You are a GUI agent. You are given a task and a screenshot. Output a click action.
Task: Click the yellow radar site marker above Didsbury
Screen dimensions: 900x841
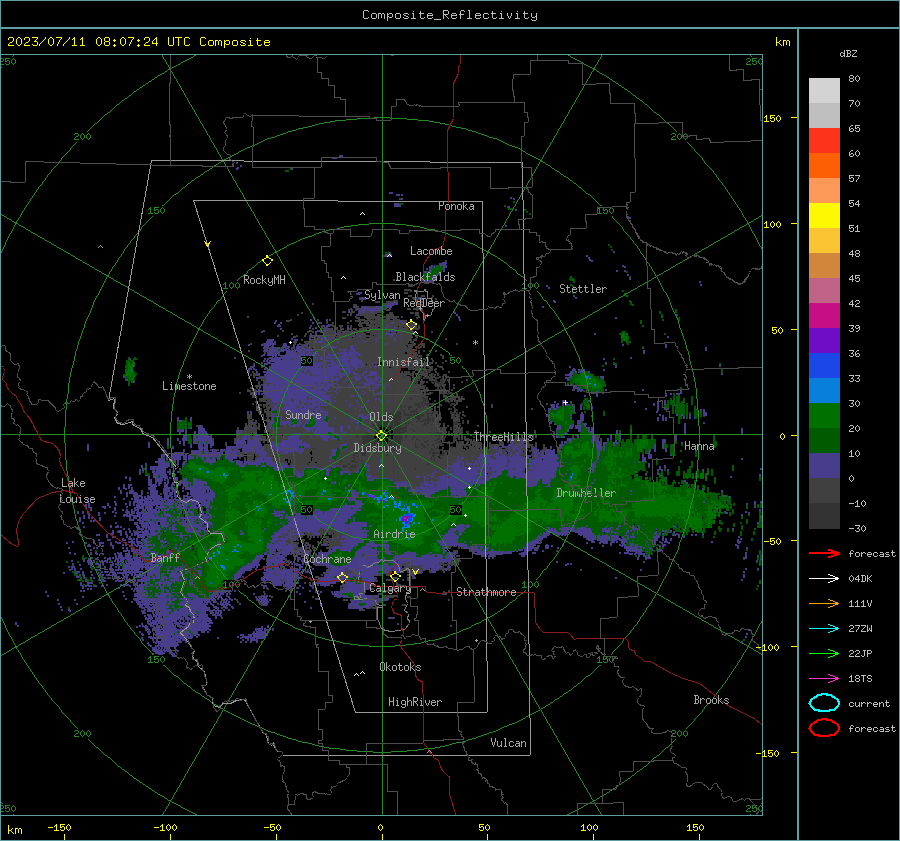click(381, 436)
